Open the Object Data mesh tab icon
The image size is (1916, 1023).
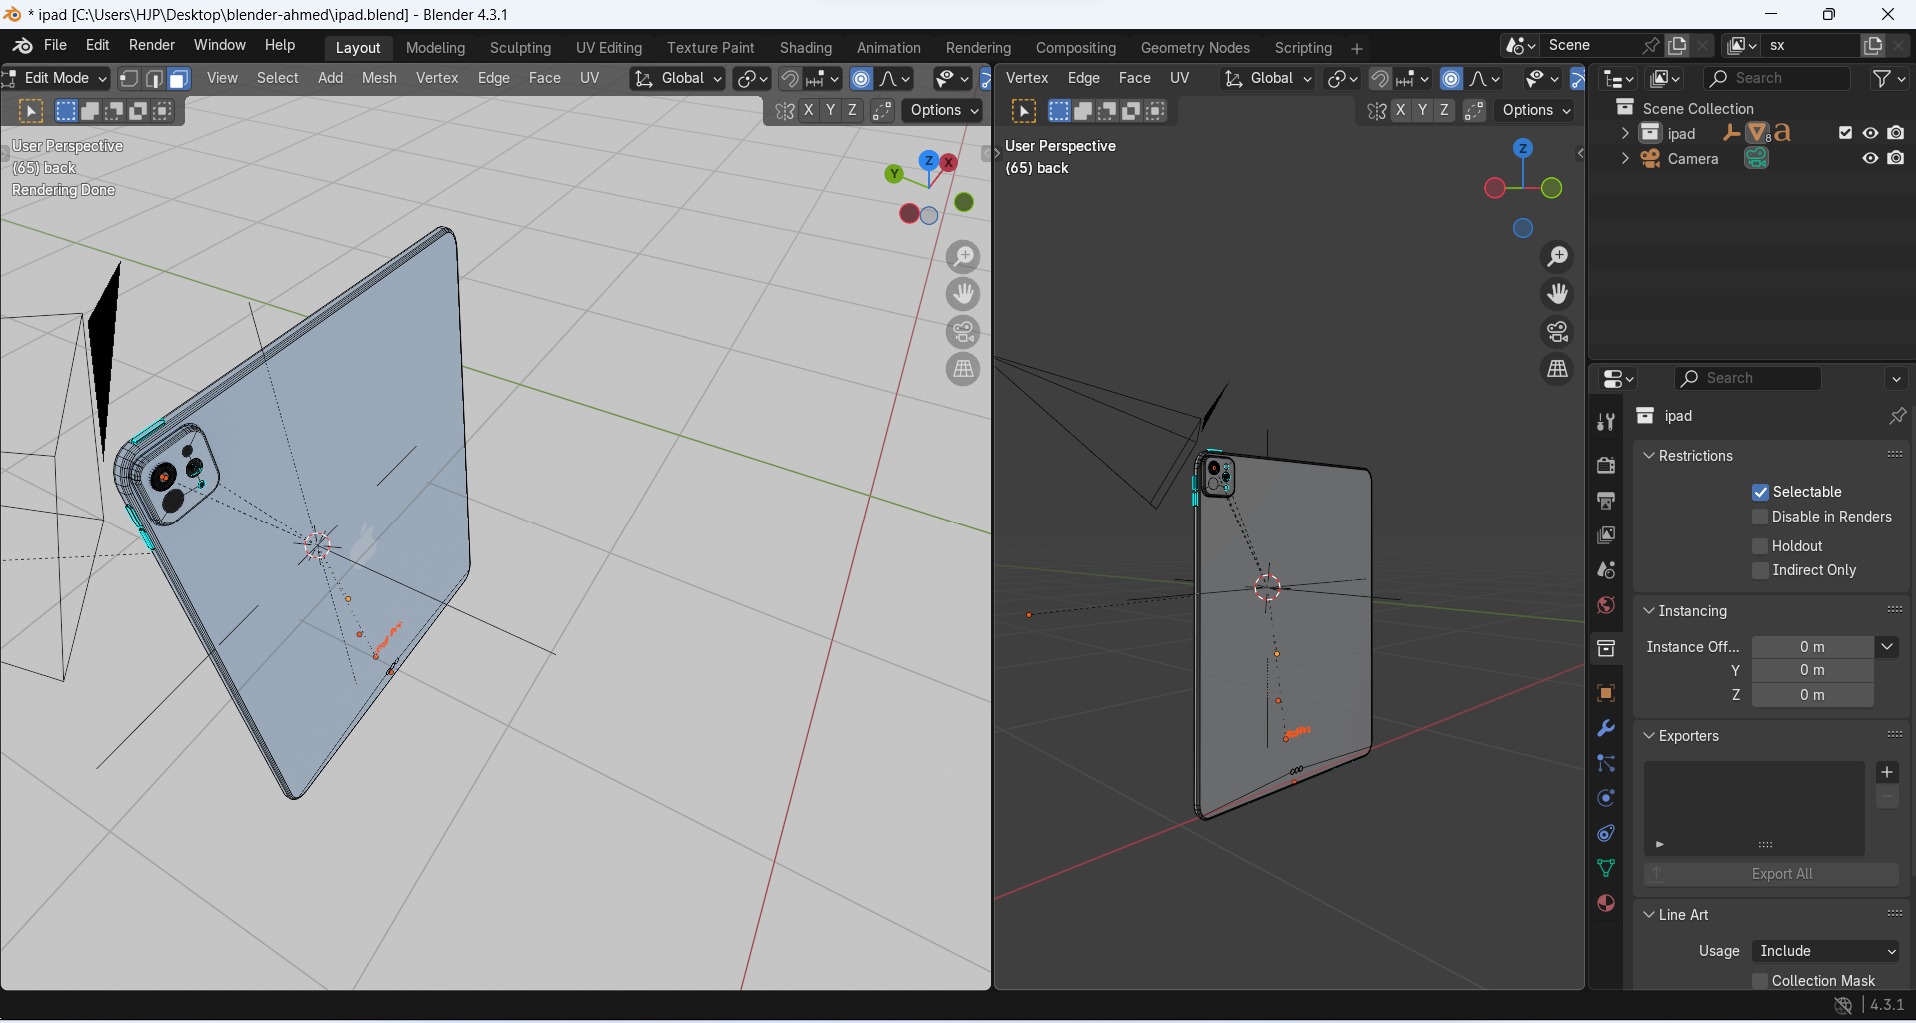tap(1606, 868)
